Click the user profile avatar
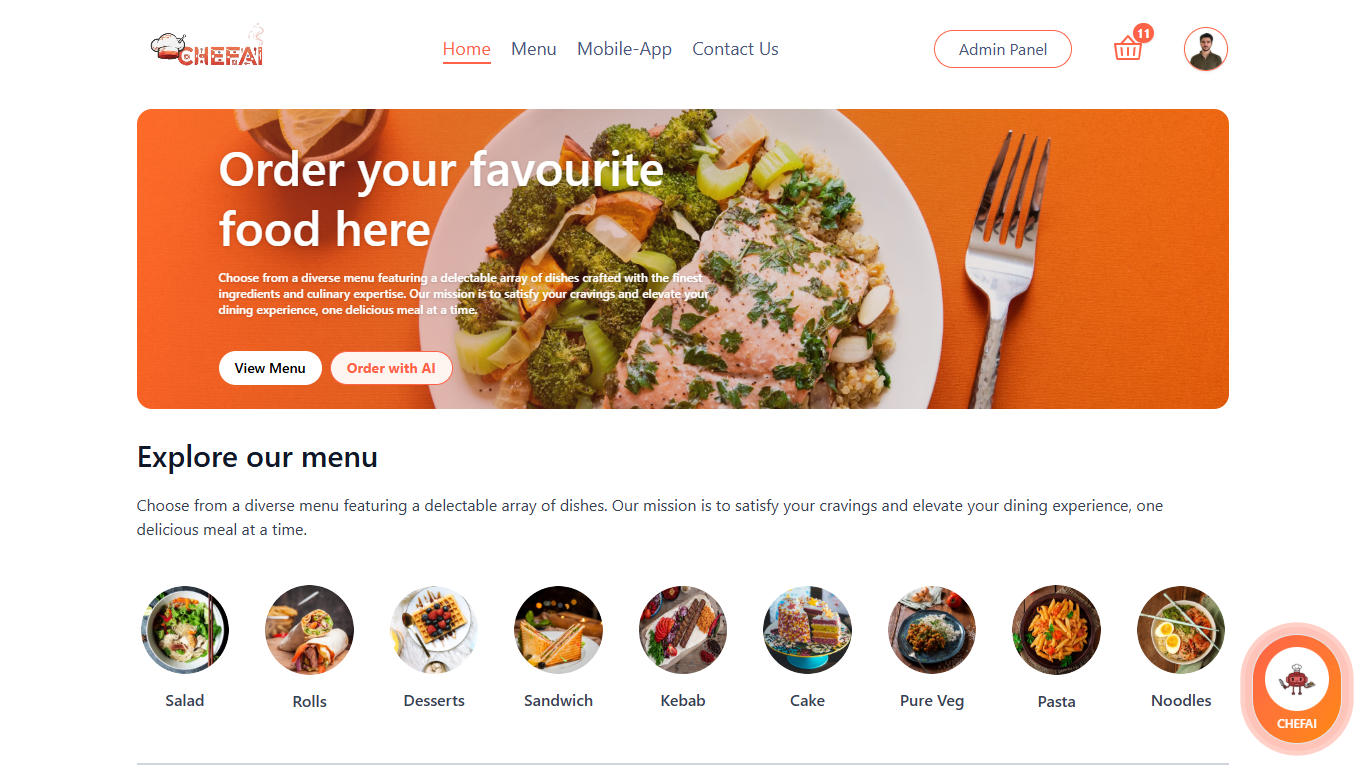The height and width of the screenshot is (768, 1366). [1206, 49]
